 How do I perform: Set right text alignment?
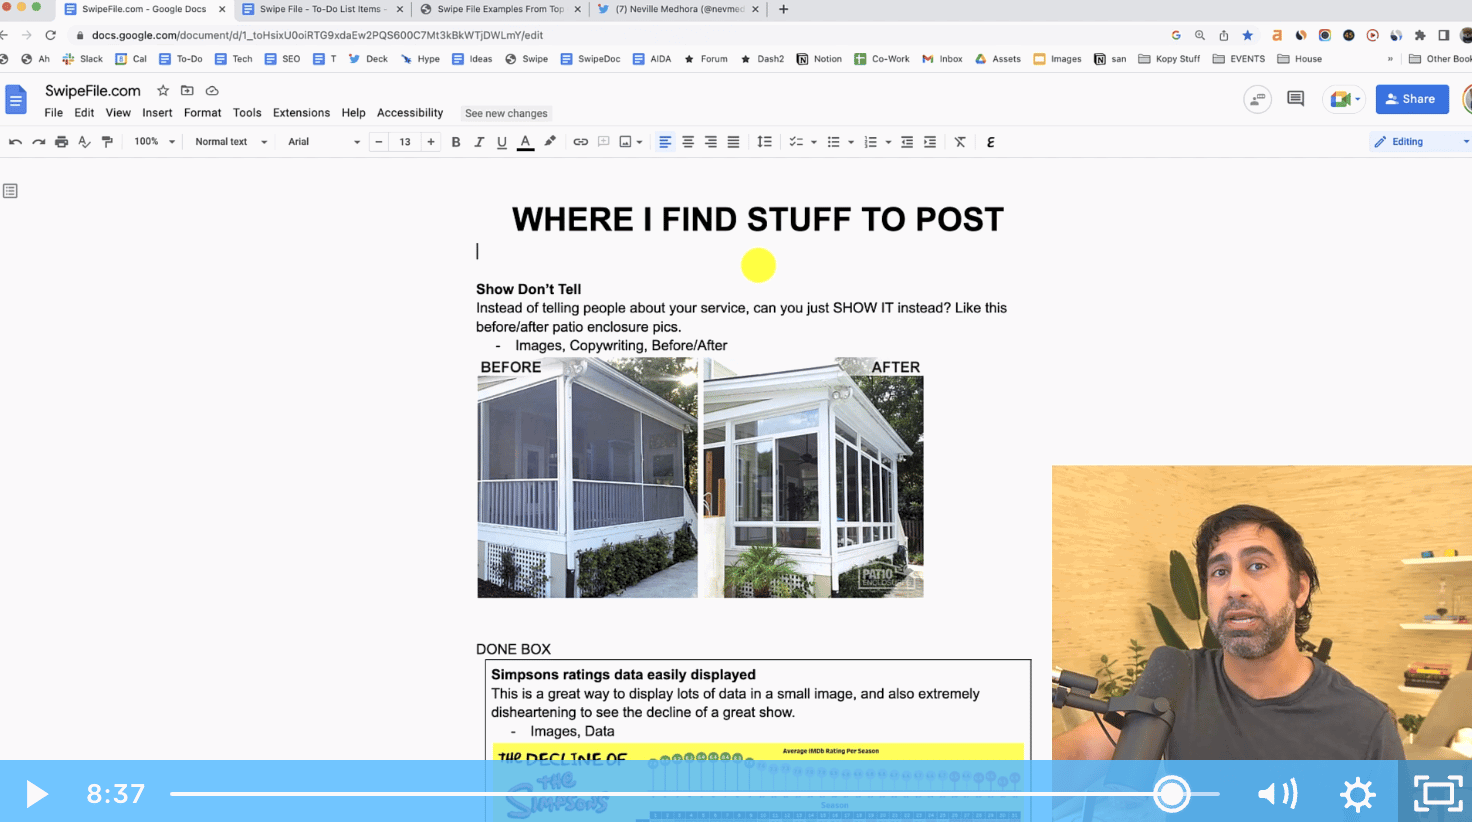(711, 142)
